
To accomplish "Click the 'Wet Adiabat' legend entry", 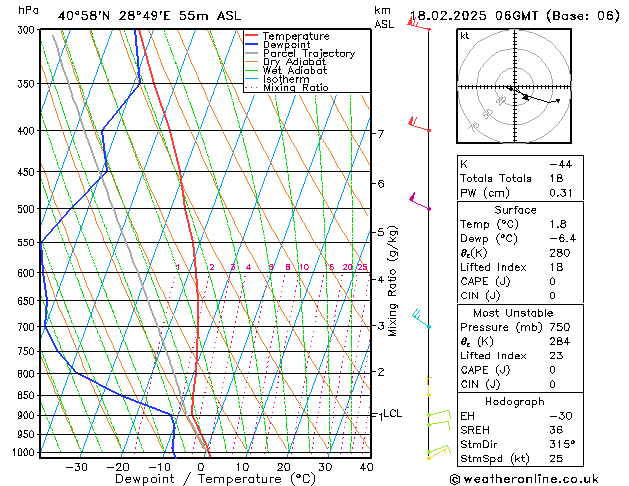I will (295, 70).
